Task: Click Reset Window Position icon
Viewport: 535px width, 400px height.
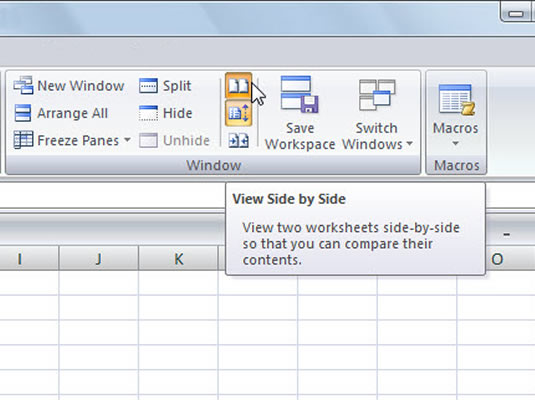Action: [x=238, y=140]
